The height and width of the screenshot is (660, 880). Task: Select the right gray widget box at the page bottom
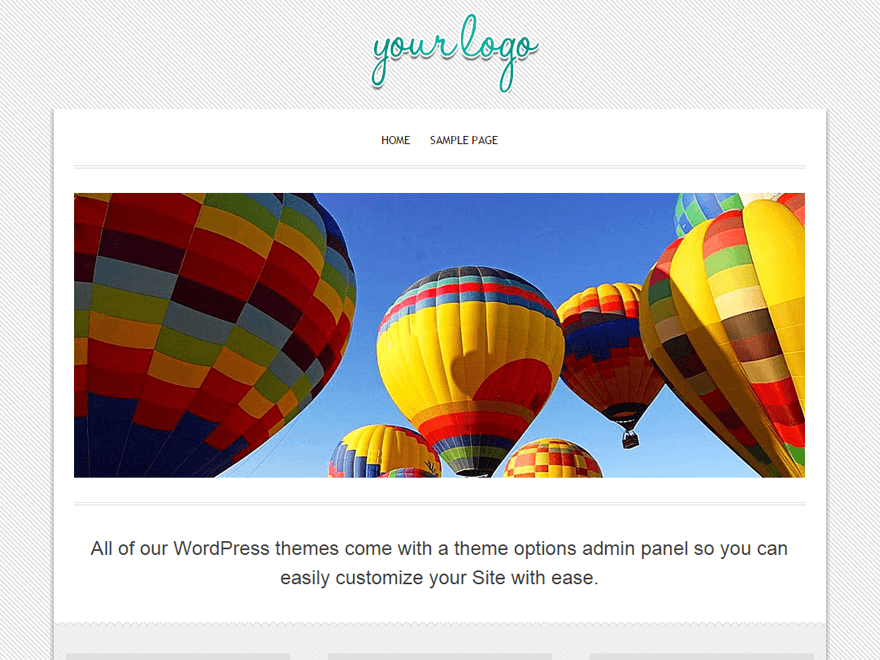pos(702,657)
